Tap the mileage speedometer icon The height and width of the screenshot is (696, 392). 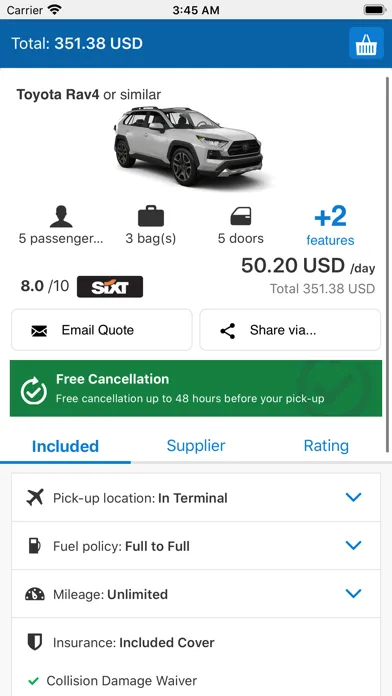(x=35, y=594)
